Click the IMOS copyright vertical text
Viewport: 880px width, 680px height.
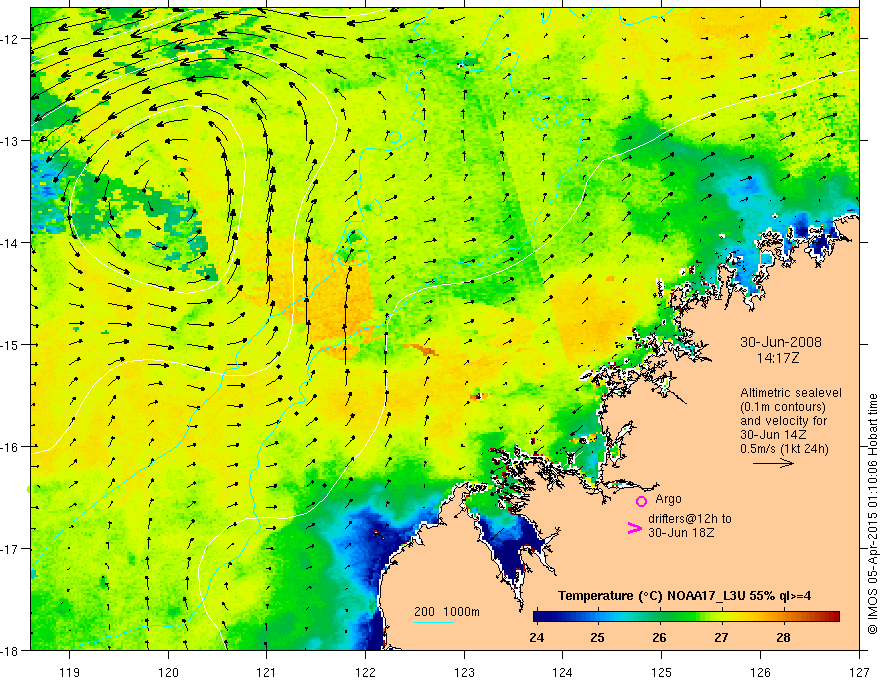click(873, 513)
